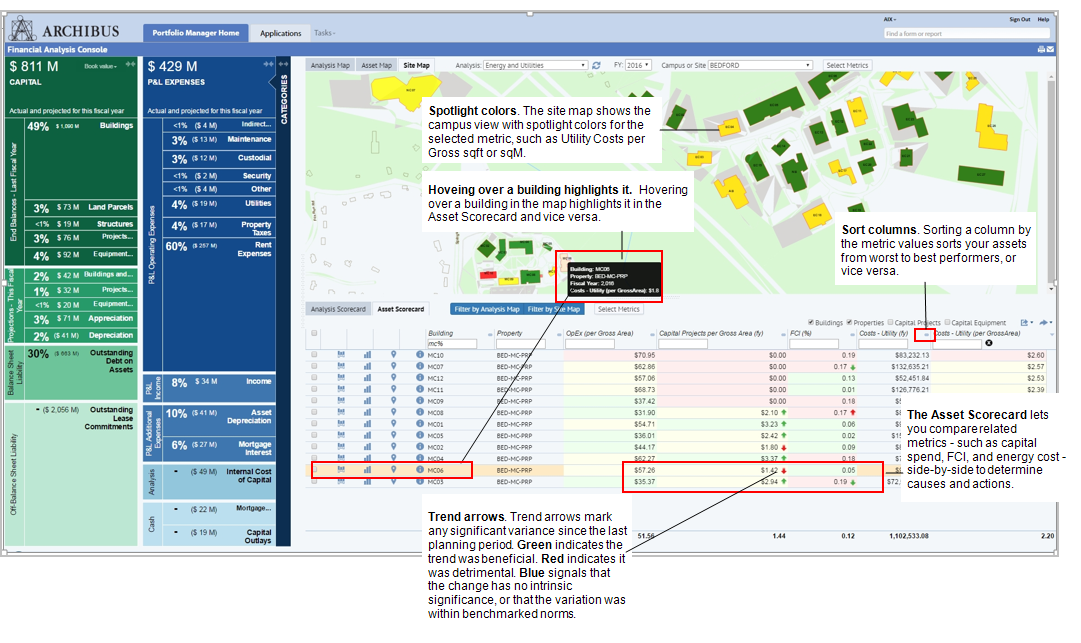The width and height of the screenshot is (1081, 643).
Task: Click the refresh icon next to Analysis dropdown
Action: coord(596,65)
